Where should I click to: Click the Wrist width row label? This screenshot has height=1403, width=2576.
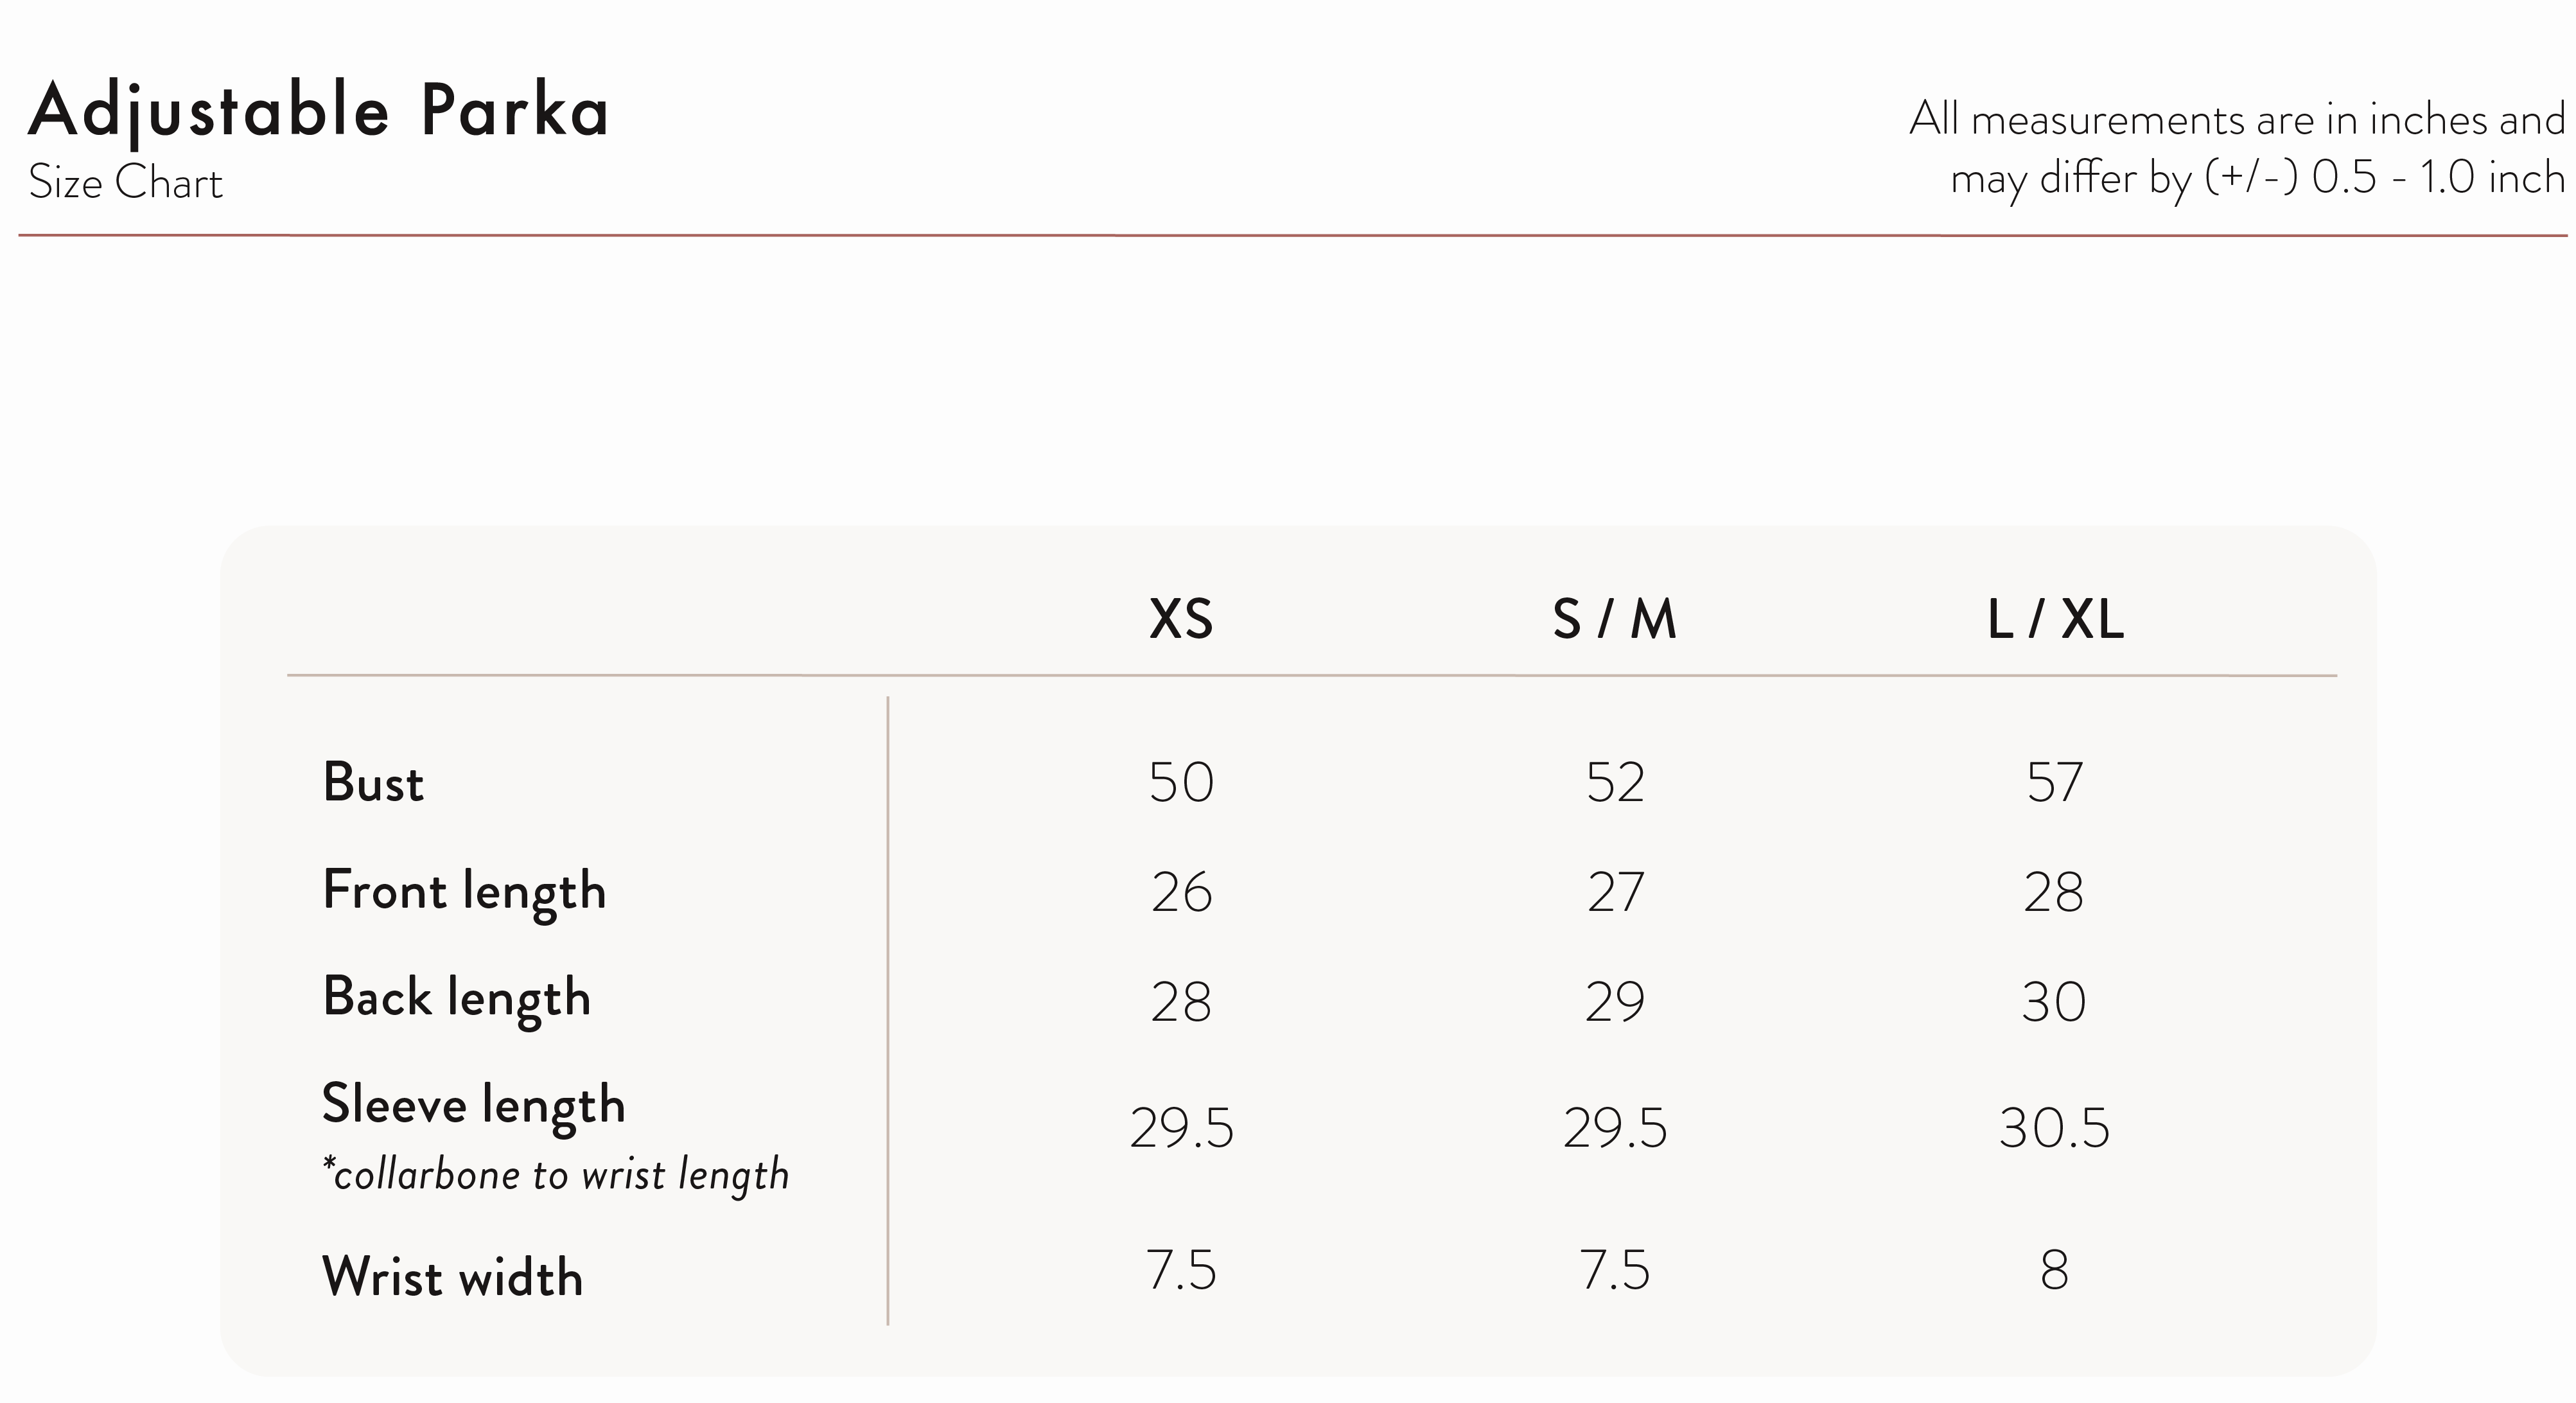[x=452, y=1277]
